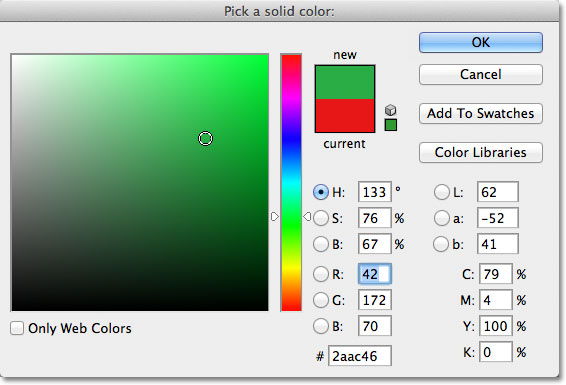Click the S field showing 76
The height and width of the screenshot is (385, 566).
(375, 218)
